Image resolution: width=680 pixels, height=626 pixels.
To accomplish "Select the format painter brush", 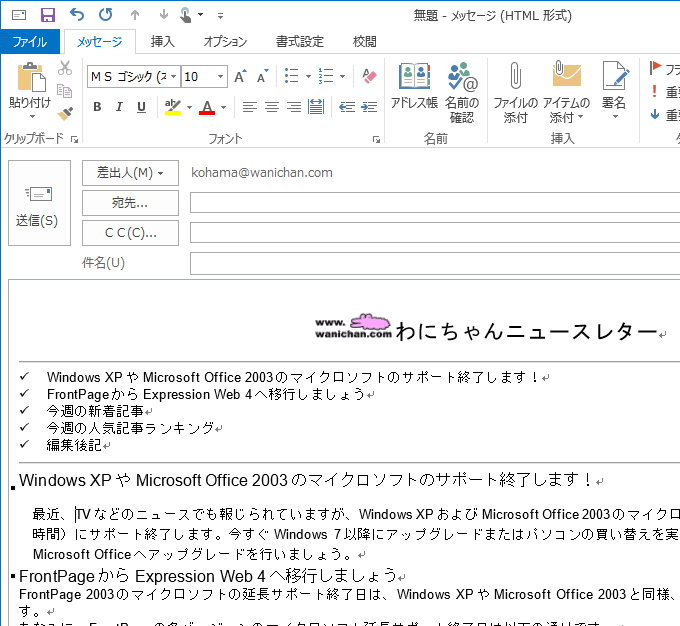I will coord(65,113).
